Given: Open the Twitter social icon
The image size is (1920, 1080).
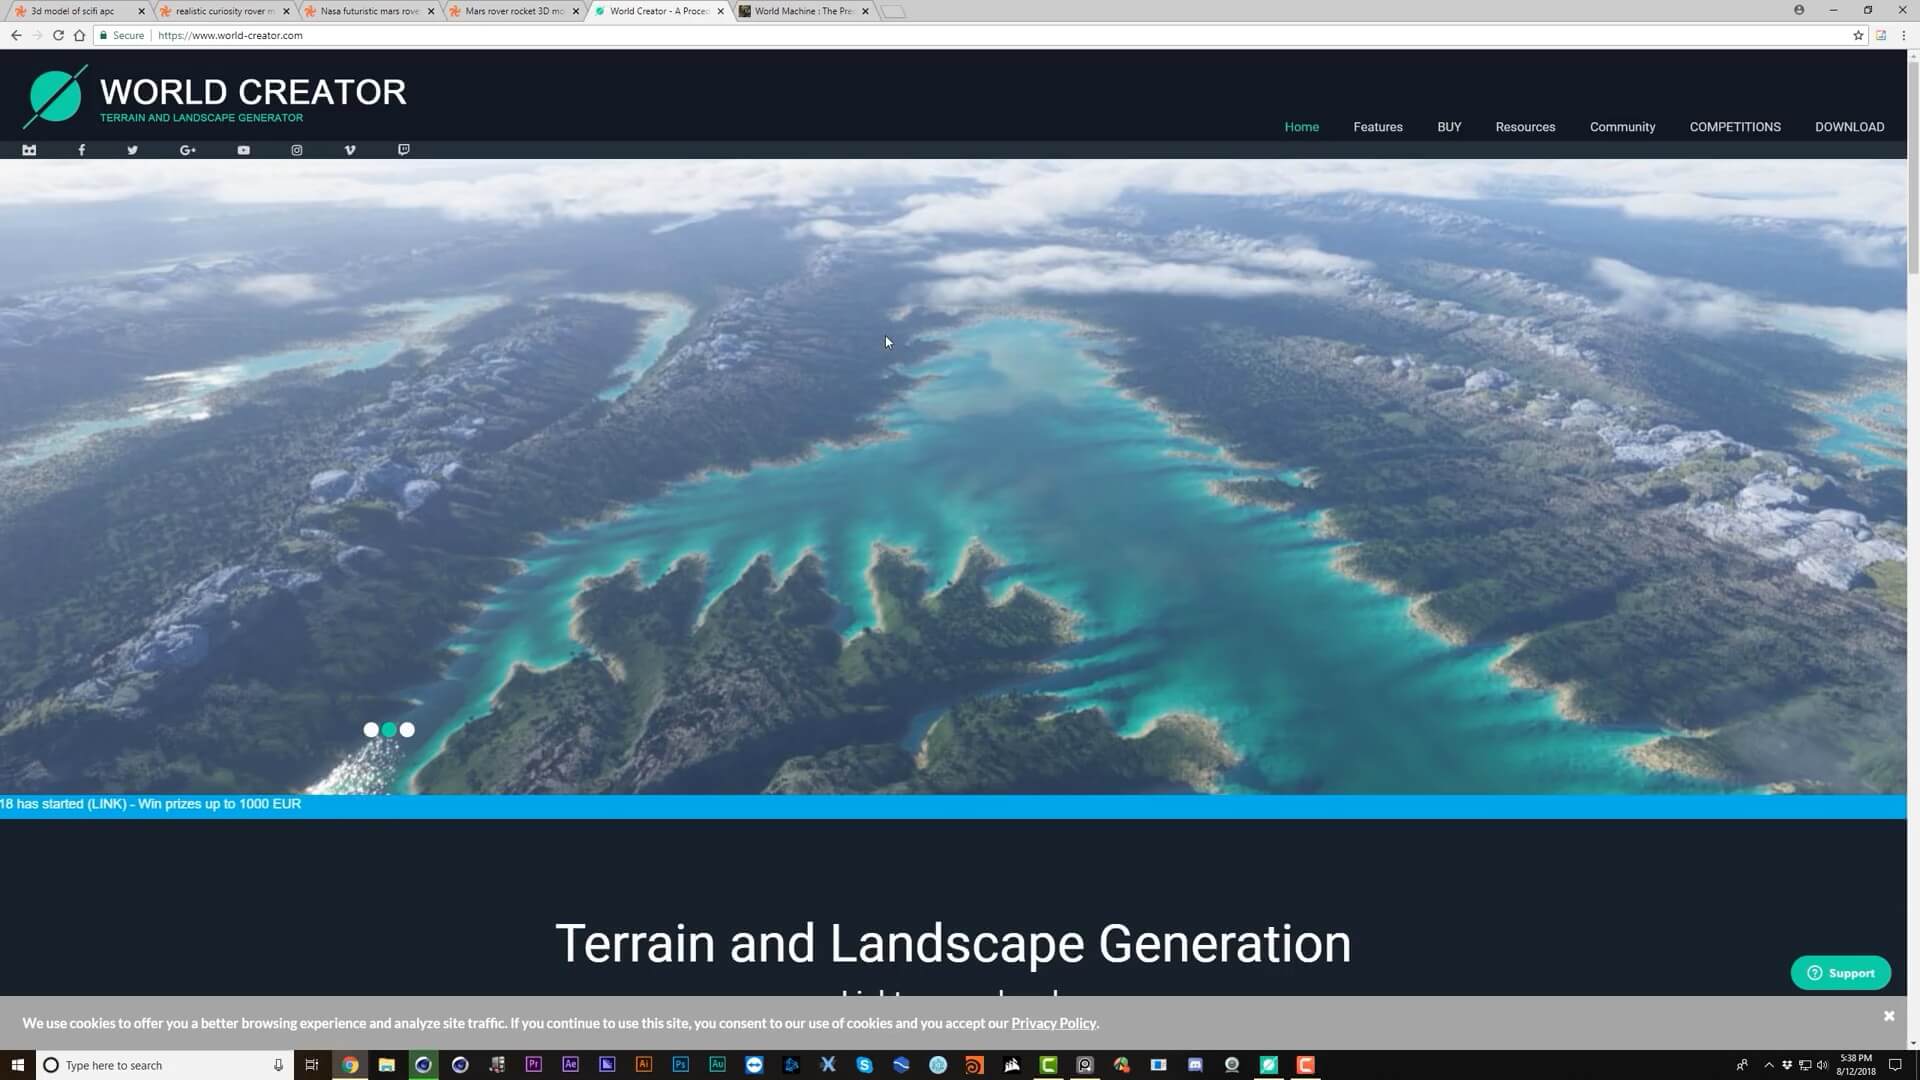Looking at the screenshot, I should (x=132, y=150).
